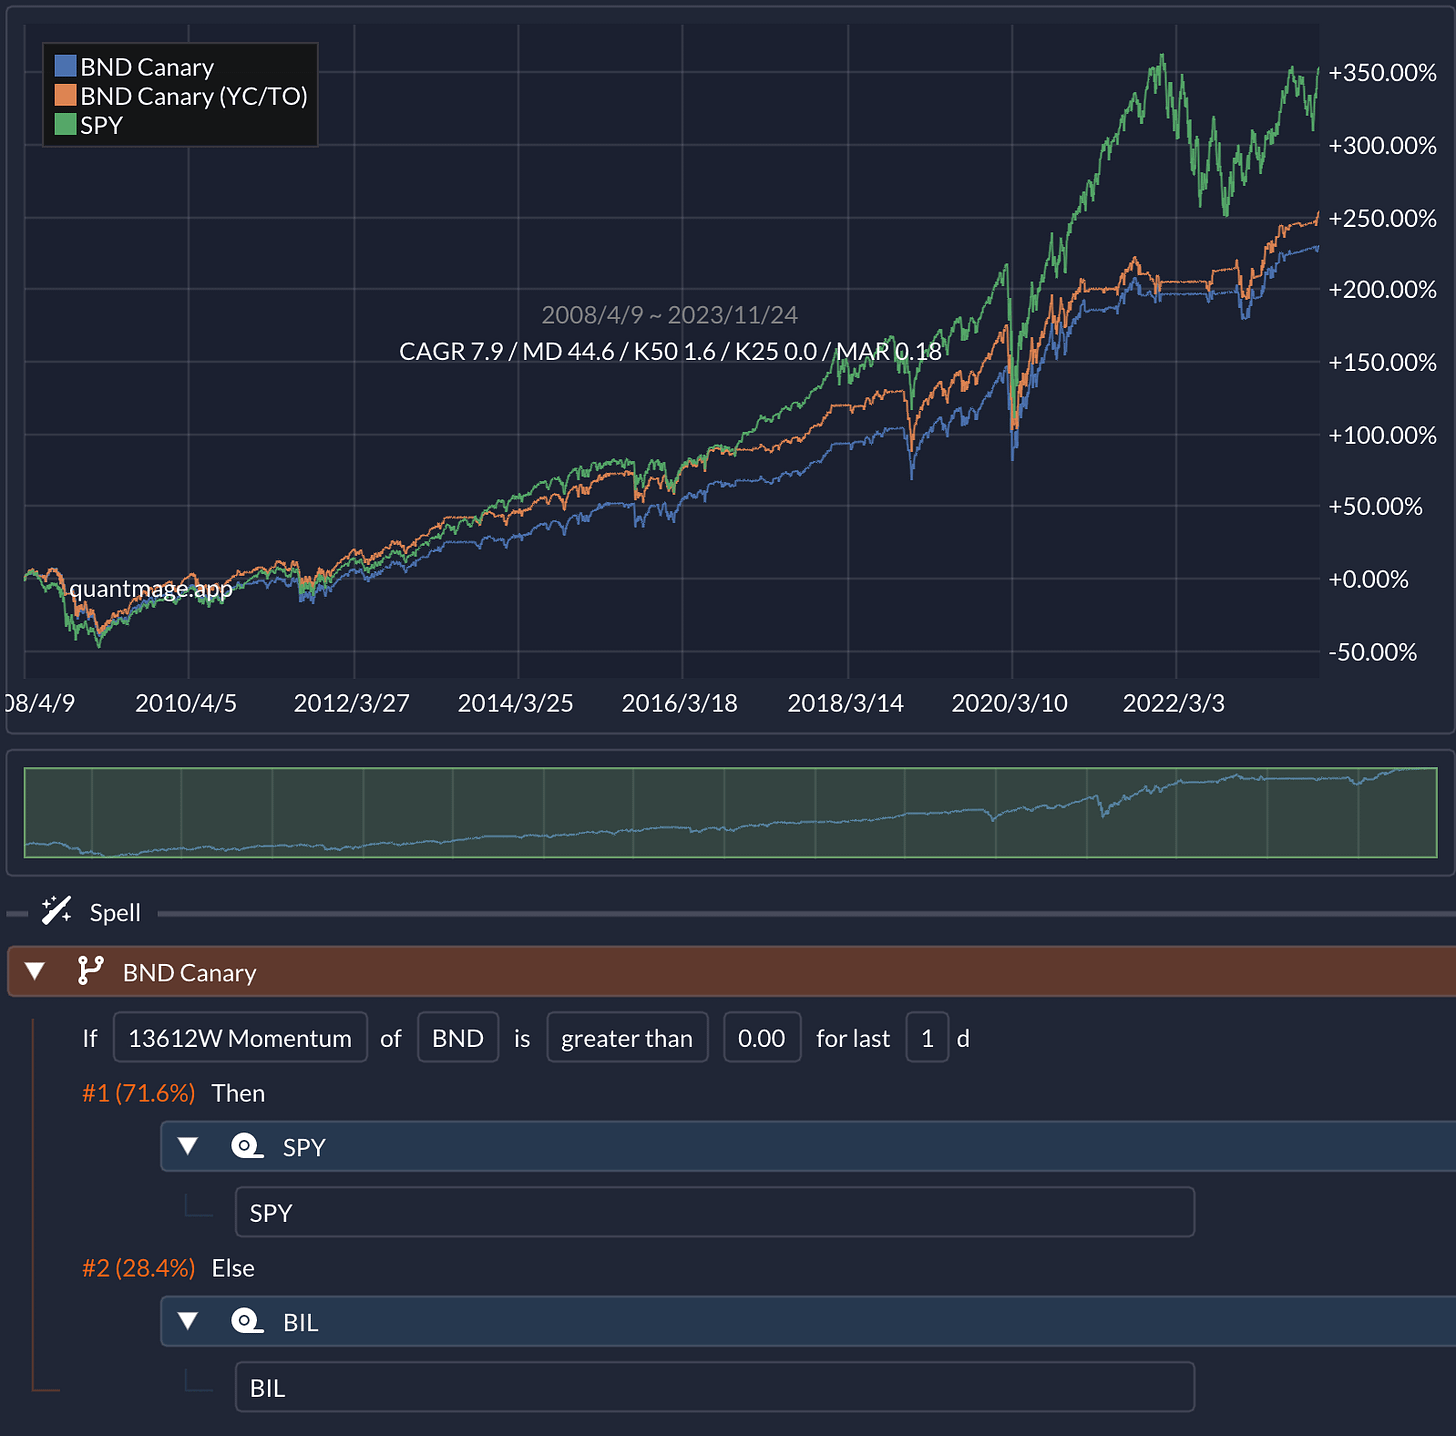
Task: Click the Else branch label
Action: (x=233, y=1268)
